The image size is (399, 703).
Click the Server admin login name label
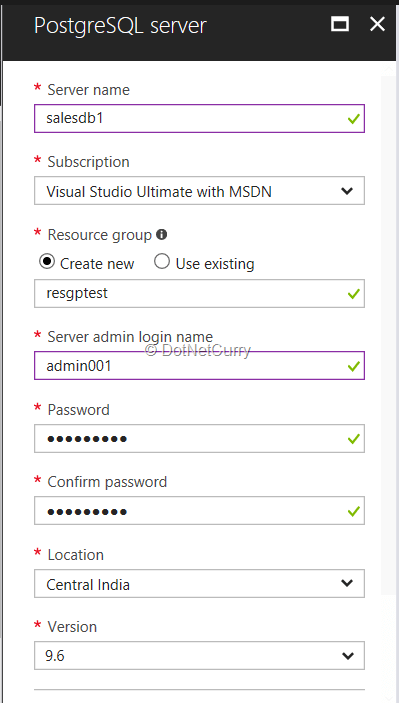[x=130, y=337]
